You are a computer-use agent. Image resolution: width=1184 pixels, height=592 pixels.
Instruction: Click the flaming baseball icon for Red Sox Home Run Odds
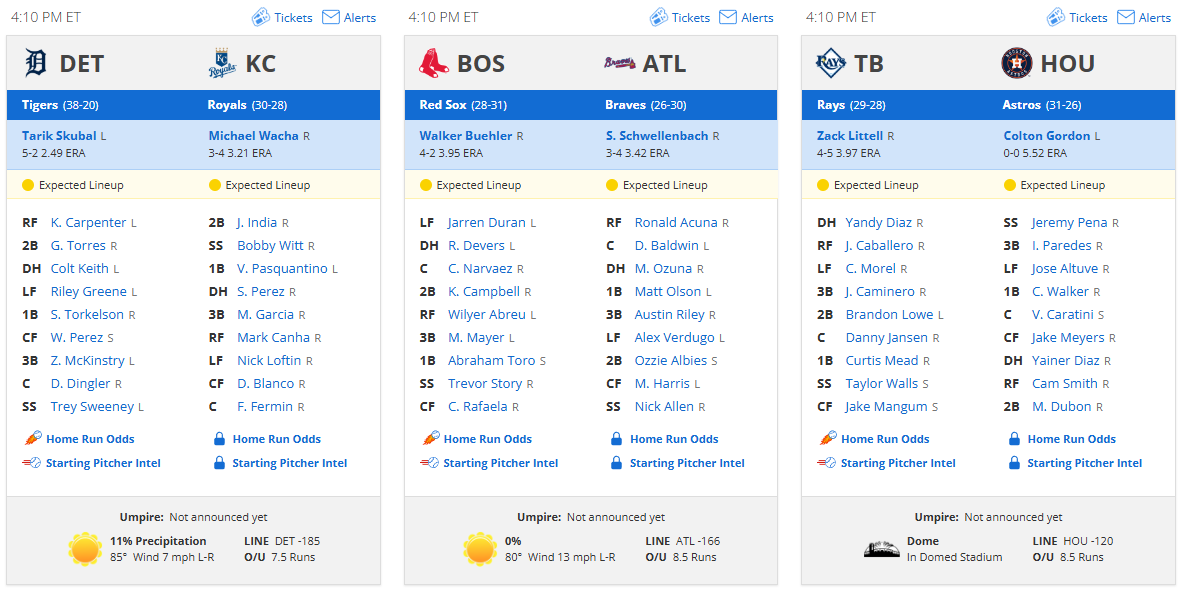coord(430,439)
